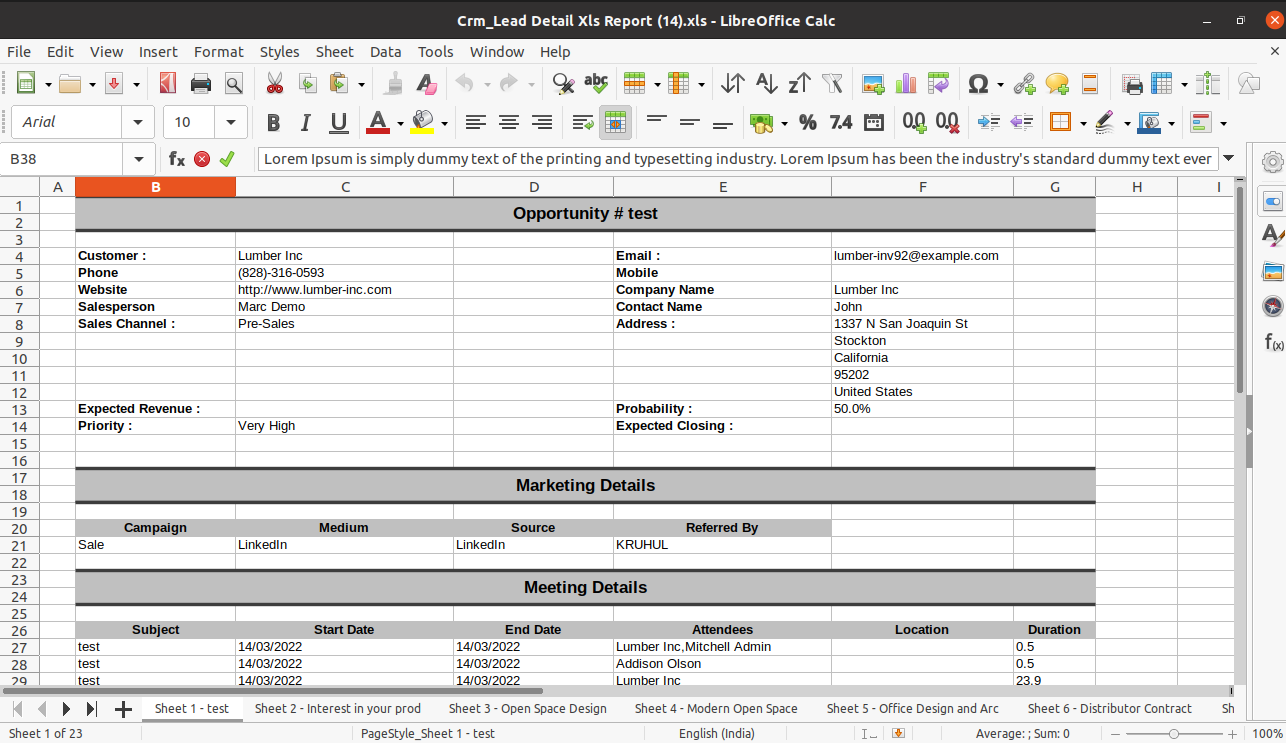Define the print area
Screen dimensions: 1286x743
1132,84
